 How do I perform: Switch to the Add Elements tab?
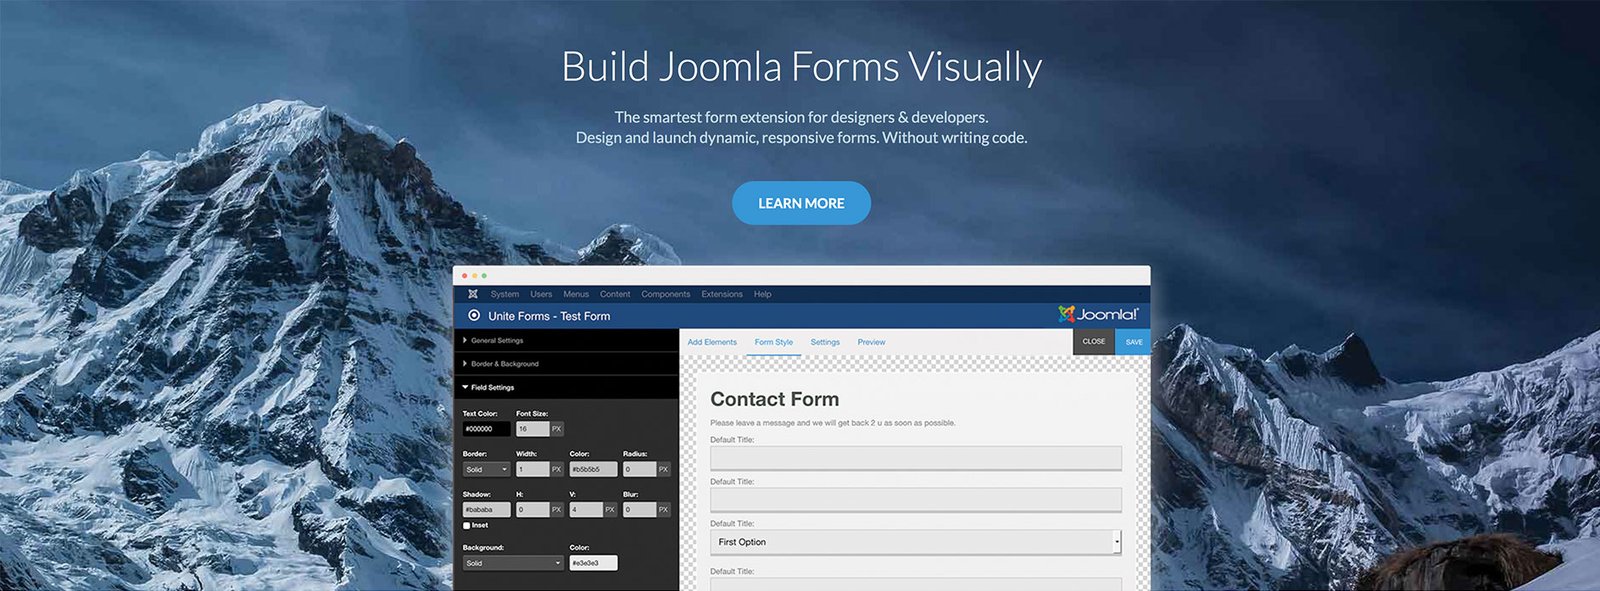pos(712,342)
